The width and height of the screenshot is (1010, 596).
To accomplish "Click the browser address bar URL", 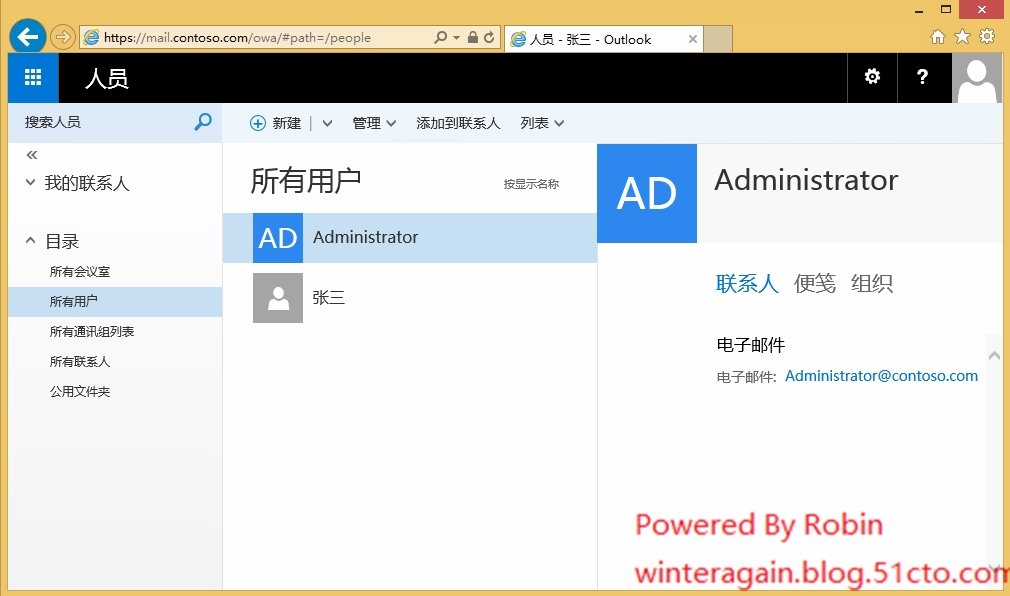I will coord(237,37).
